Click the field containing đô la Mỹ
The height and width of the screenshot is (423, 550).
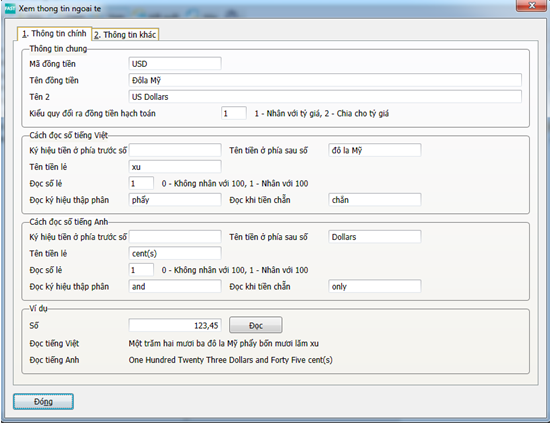375,150
